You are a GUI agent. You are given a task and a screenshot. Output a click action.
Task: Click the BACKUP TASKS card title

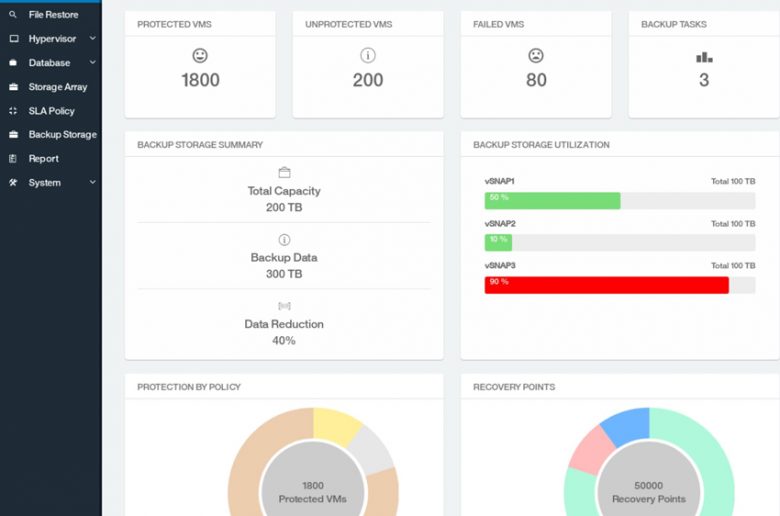click(674, 24)
